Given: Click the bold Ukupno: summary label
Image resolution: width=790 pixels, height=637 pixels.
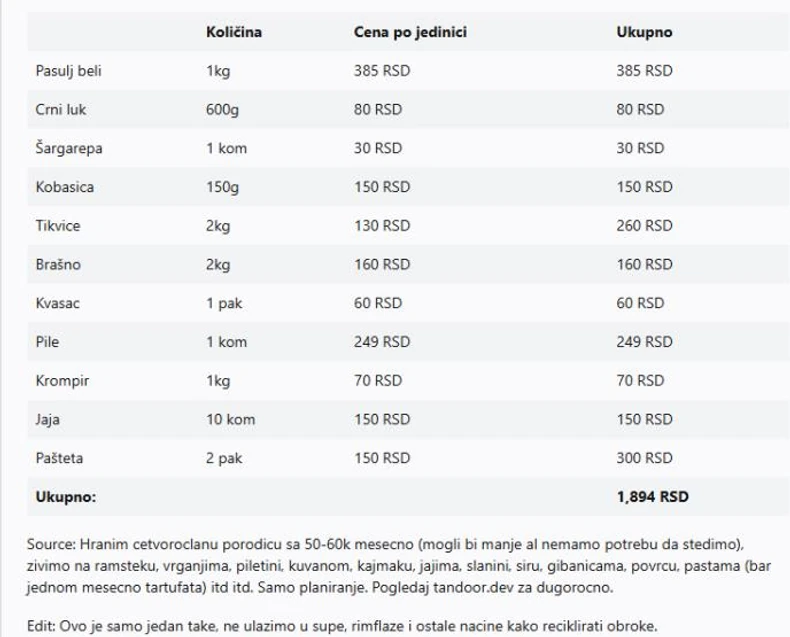Looking at the screenshot, I should (x=66, y=496).
